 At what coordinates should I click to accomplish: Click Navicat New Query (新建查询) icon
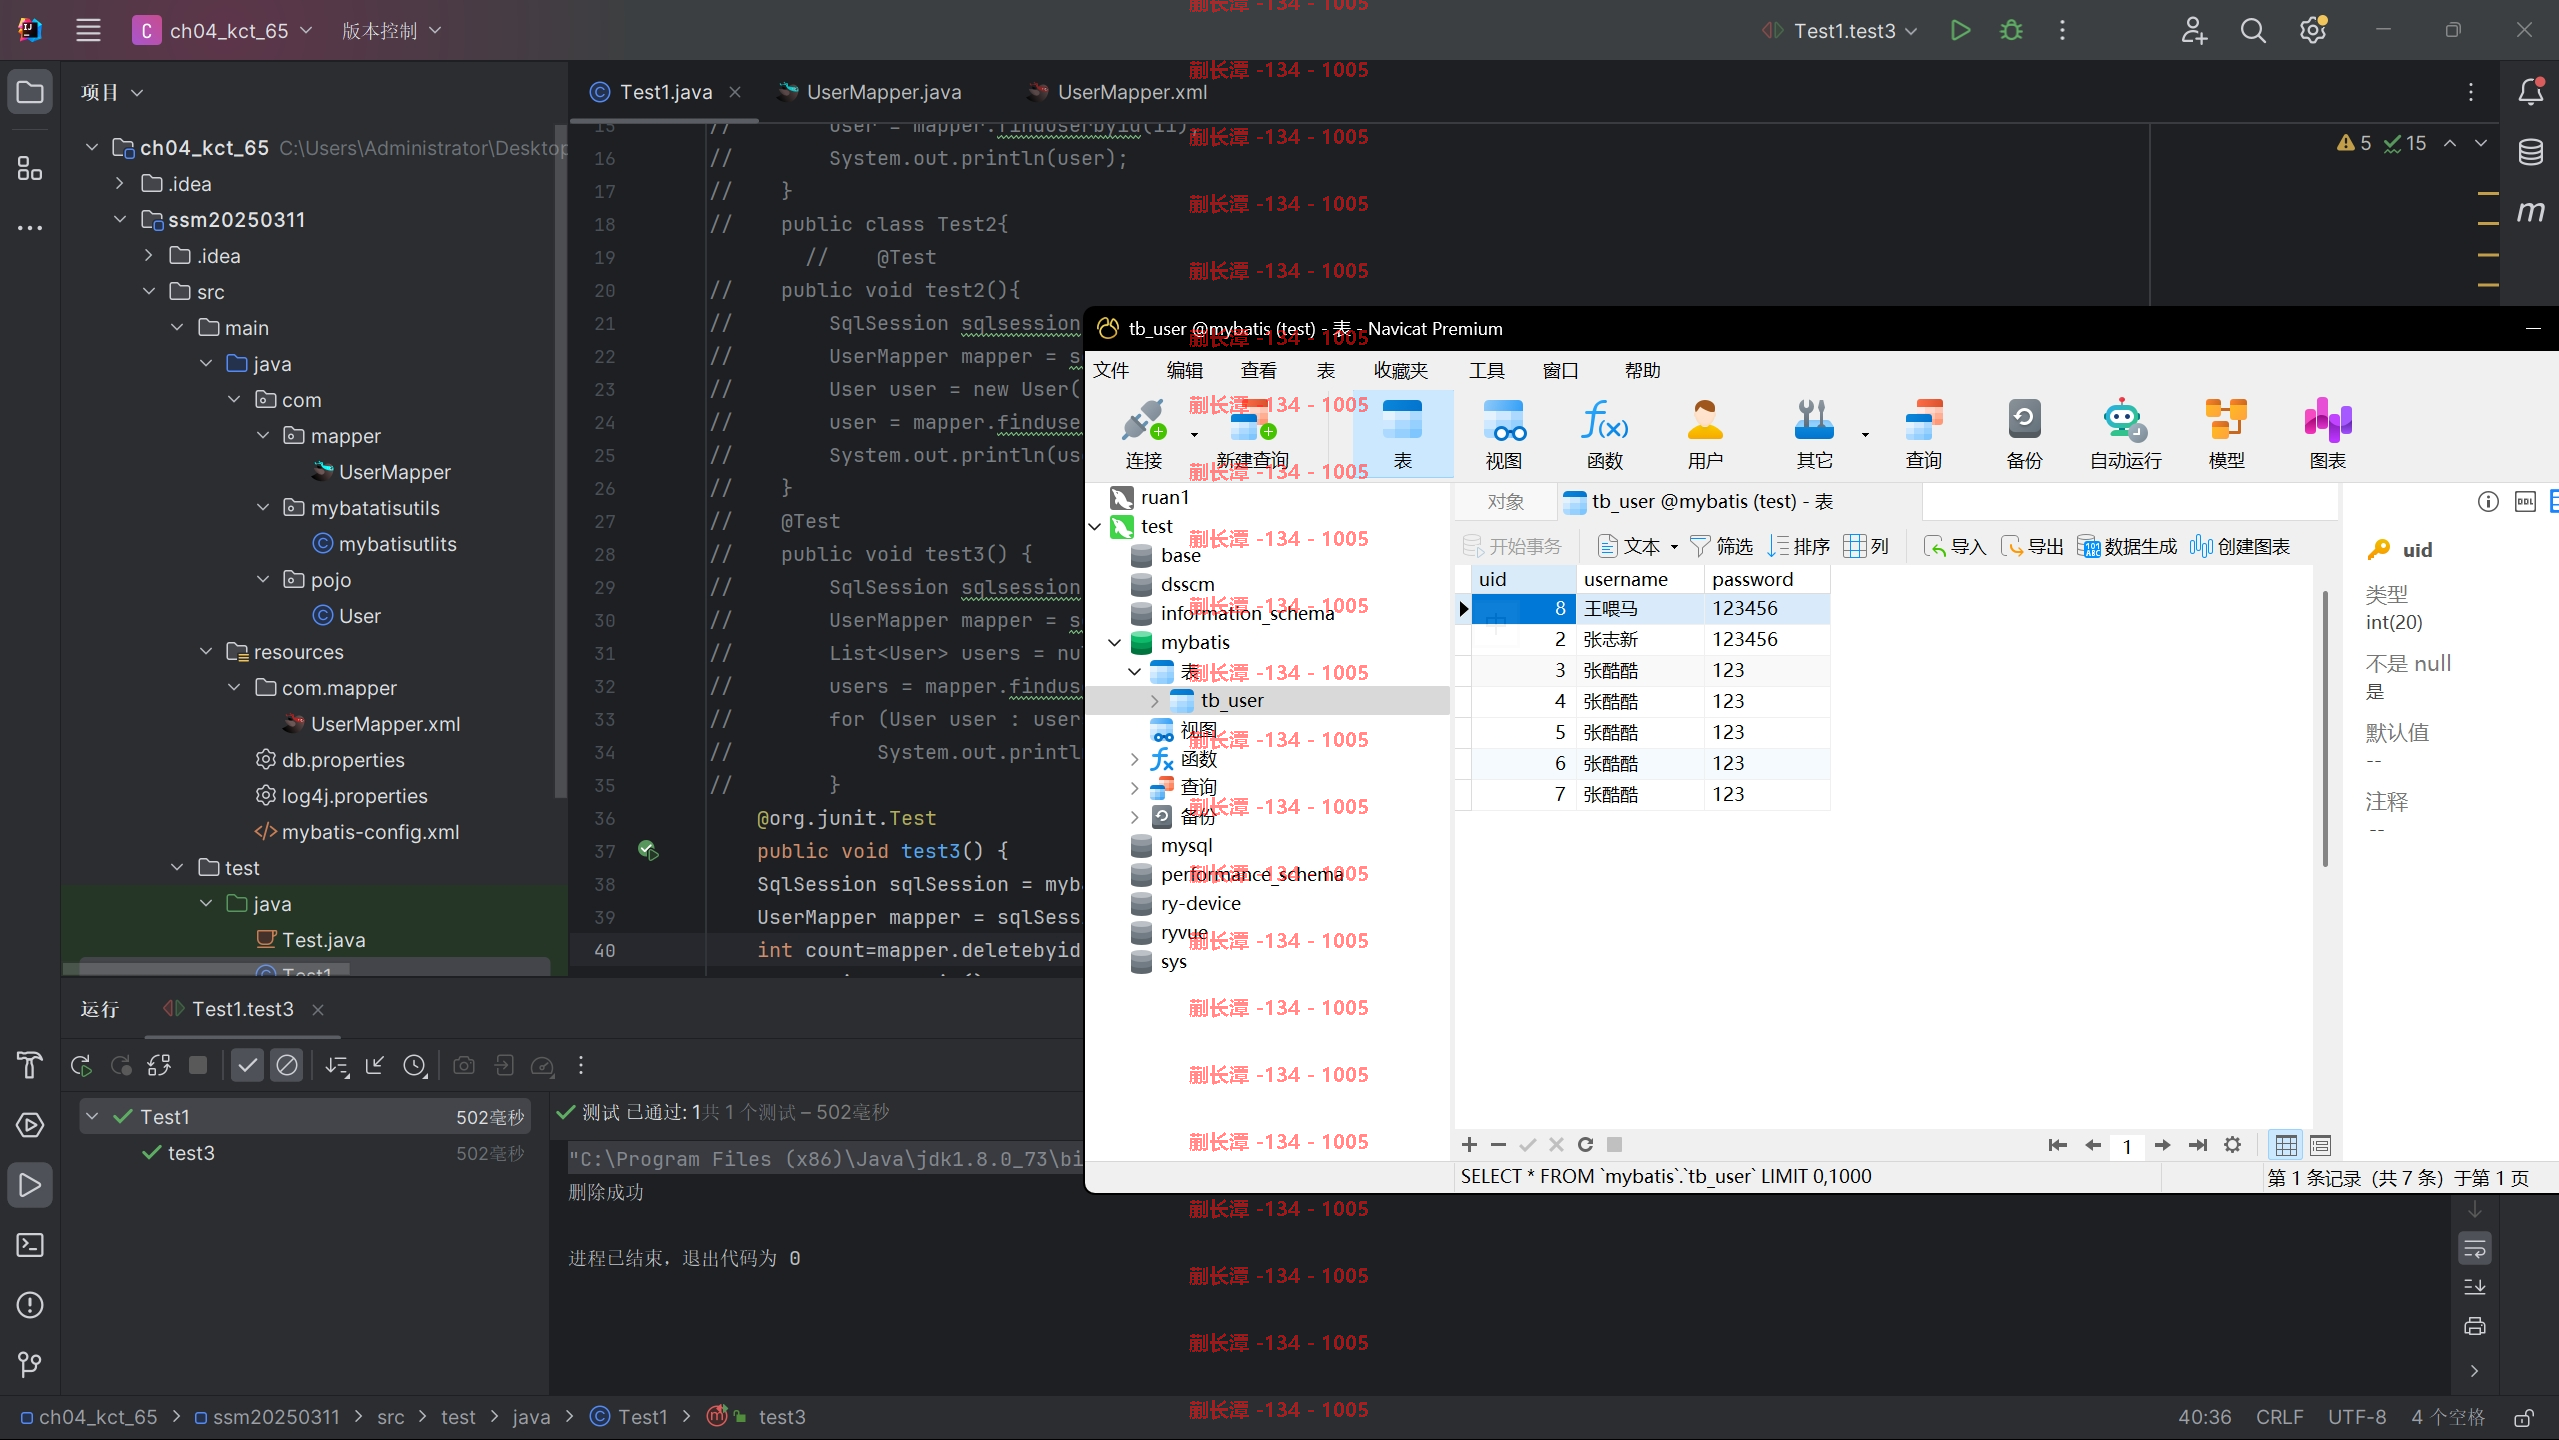pyautogui.click(x=1252, y=433)
